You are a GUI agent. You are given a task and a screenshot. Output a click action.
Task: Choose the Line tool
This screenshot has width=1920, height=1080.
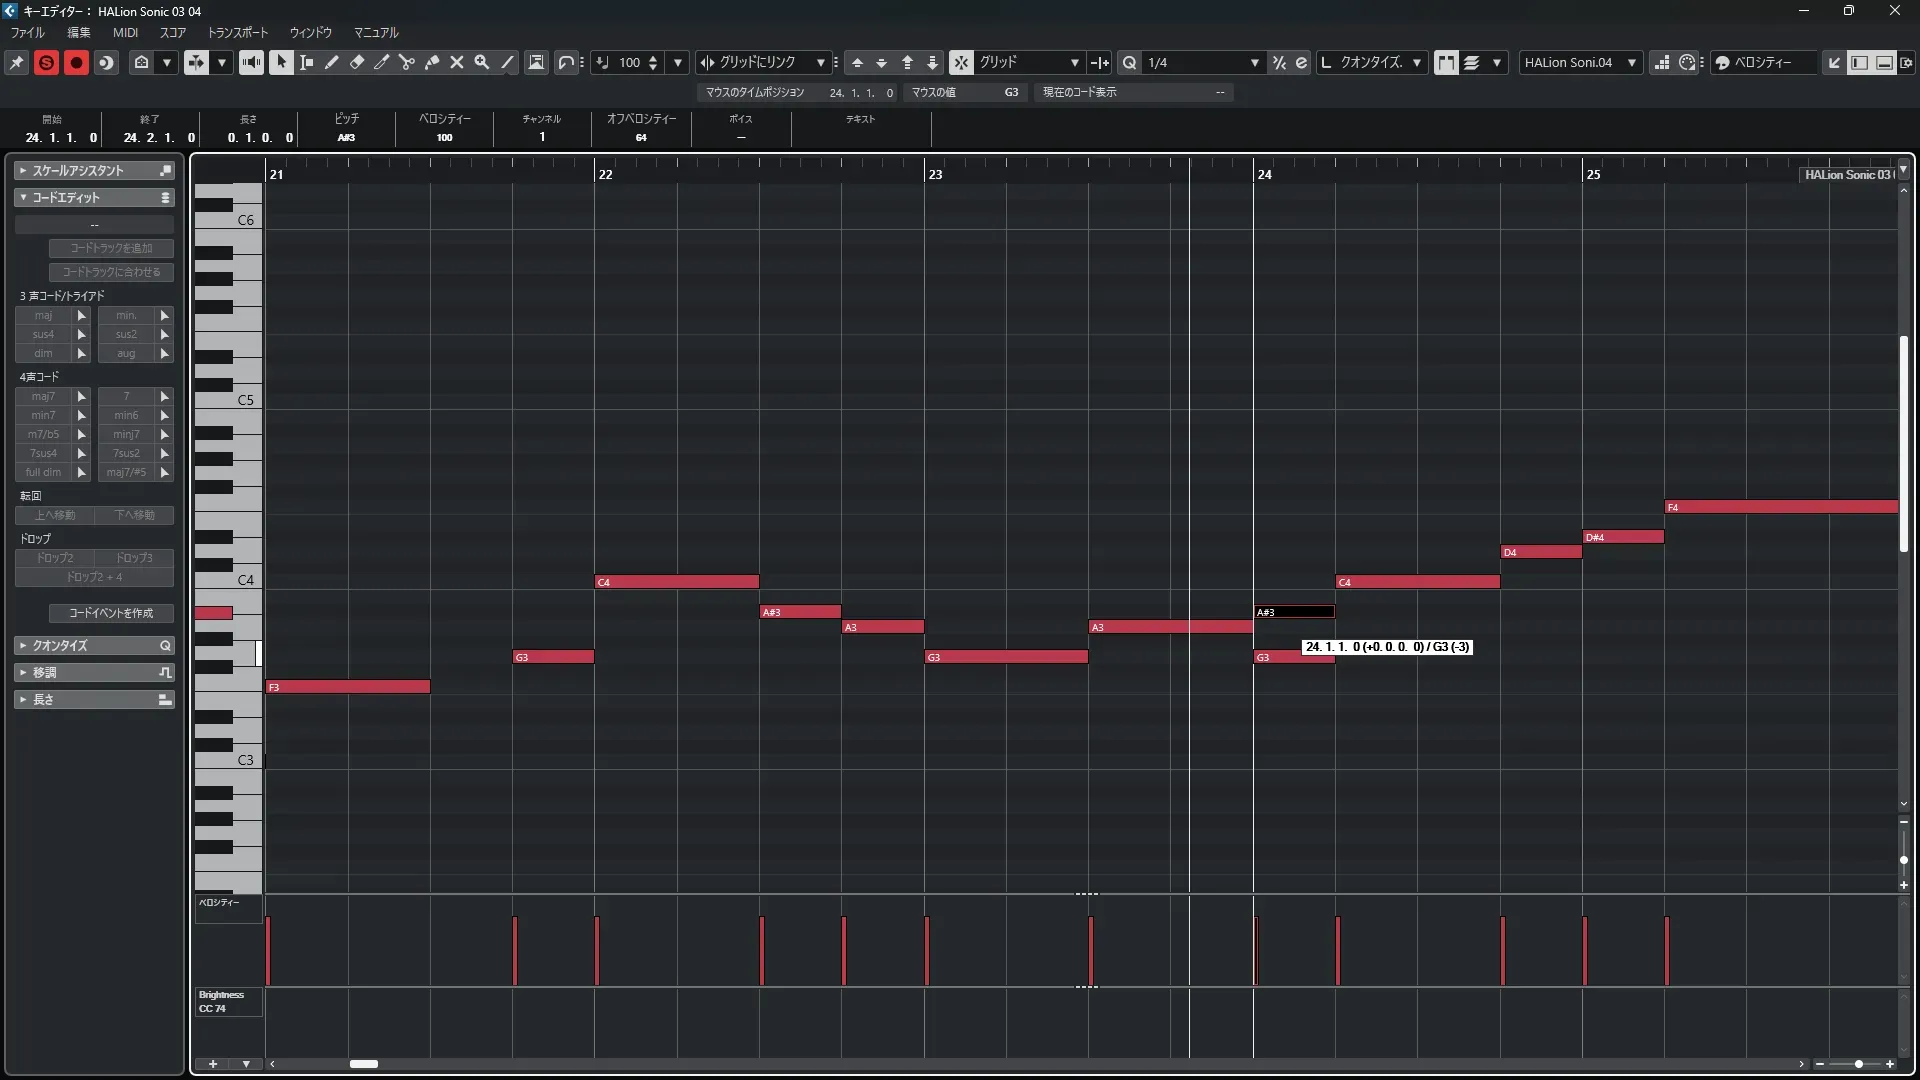pos(507,62)
